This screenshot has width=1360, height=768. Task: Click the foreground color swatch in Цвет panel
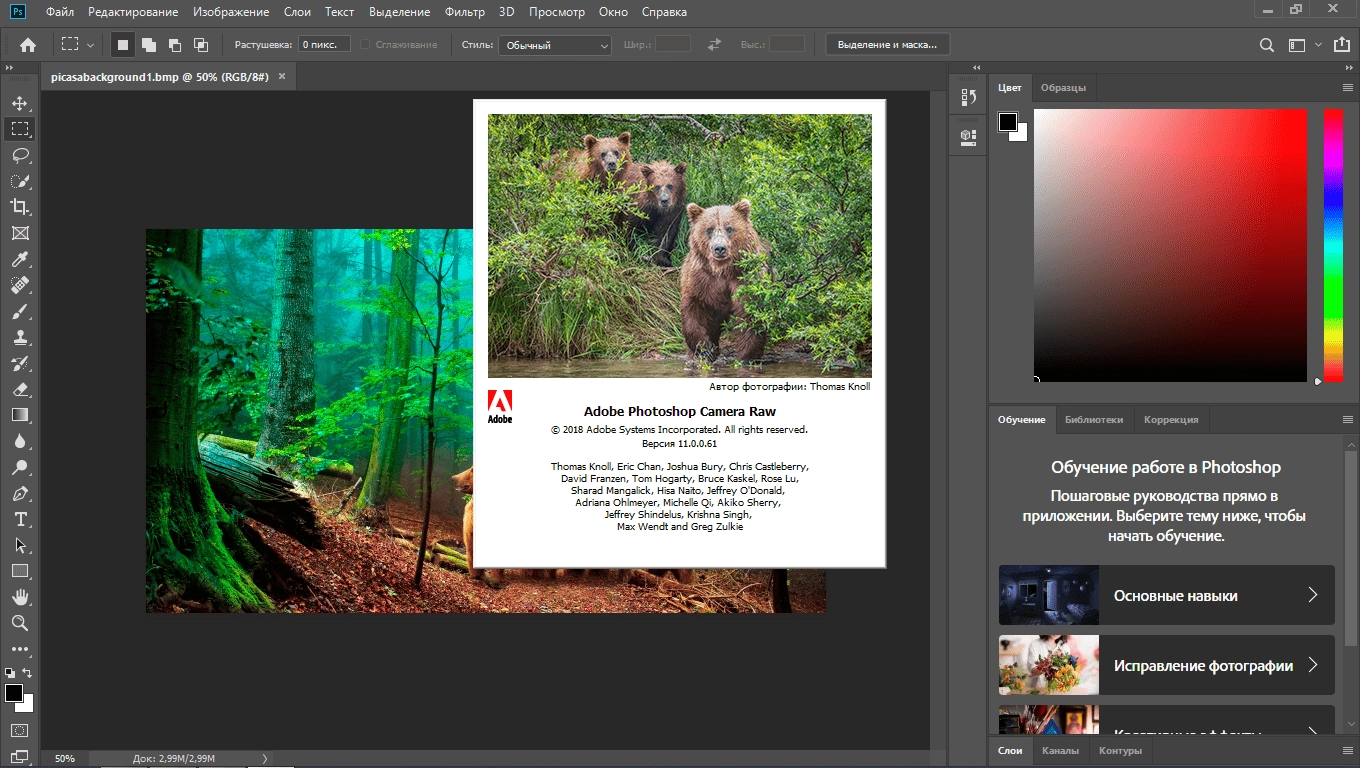[x=1008, y=122]
